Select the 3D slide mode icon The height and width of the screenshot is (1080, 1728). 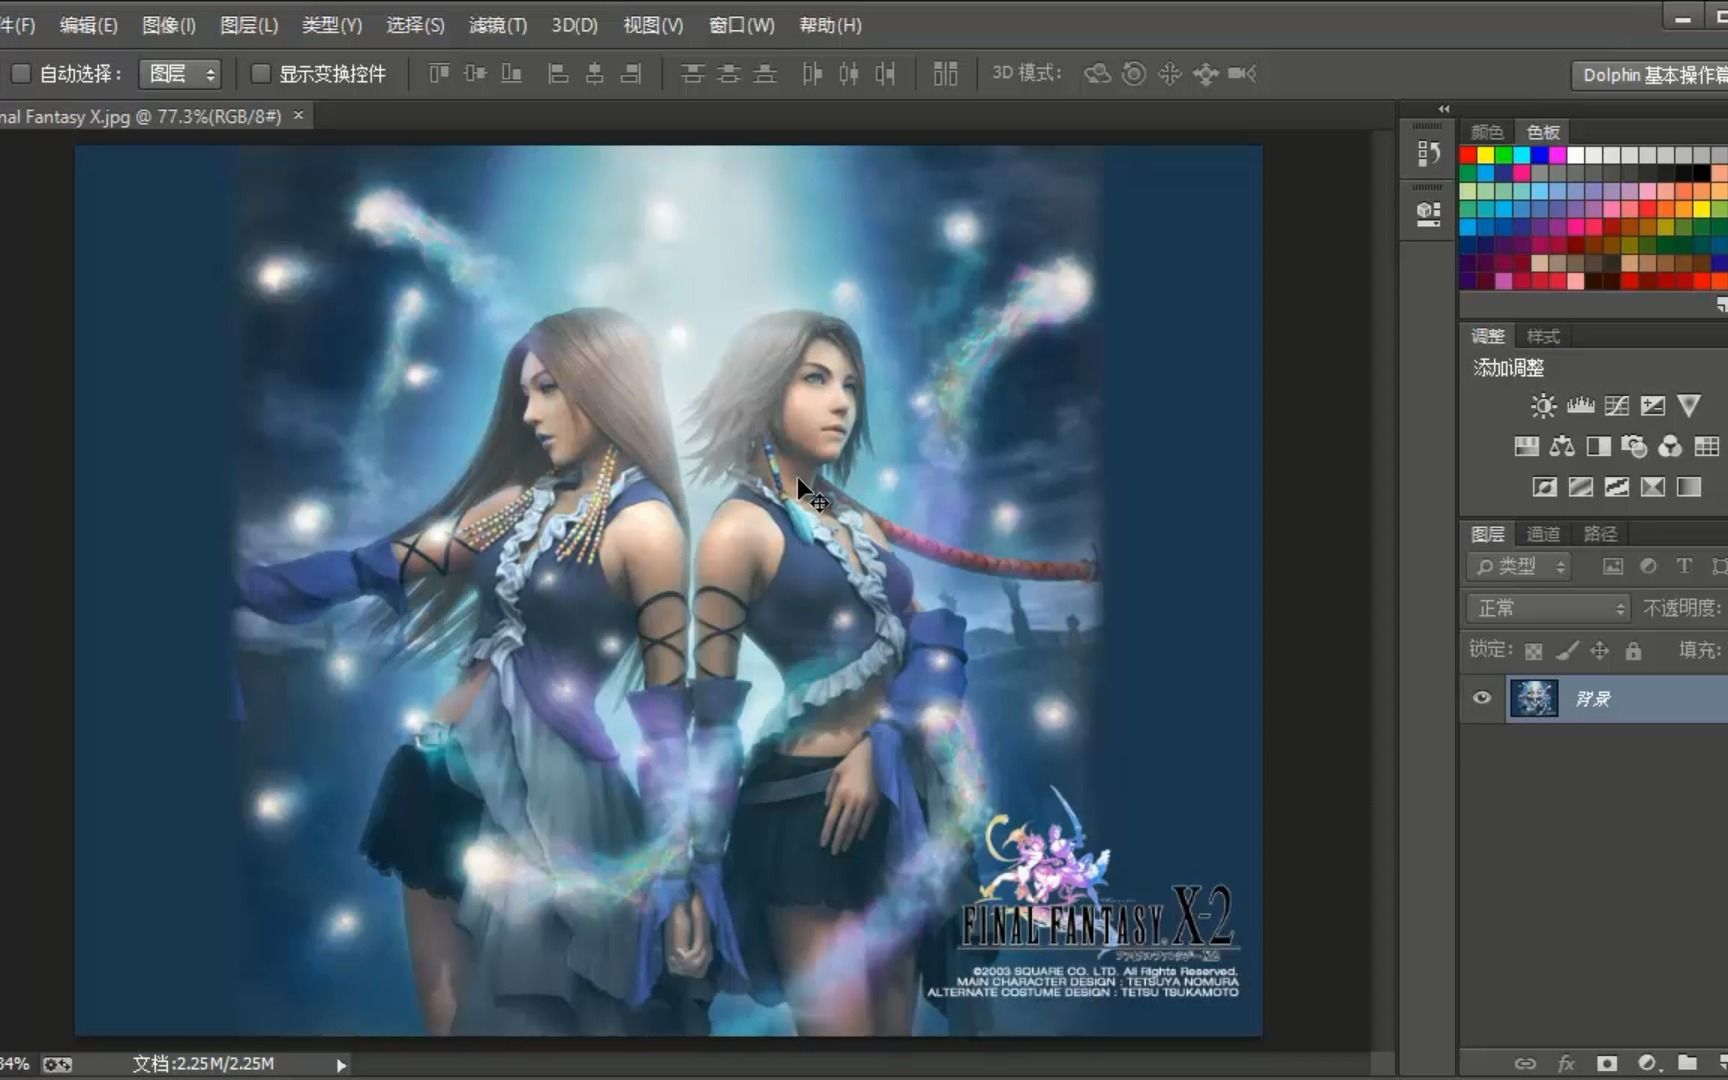click(x=1205, y=73)
